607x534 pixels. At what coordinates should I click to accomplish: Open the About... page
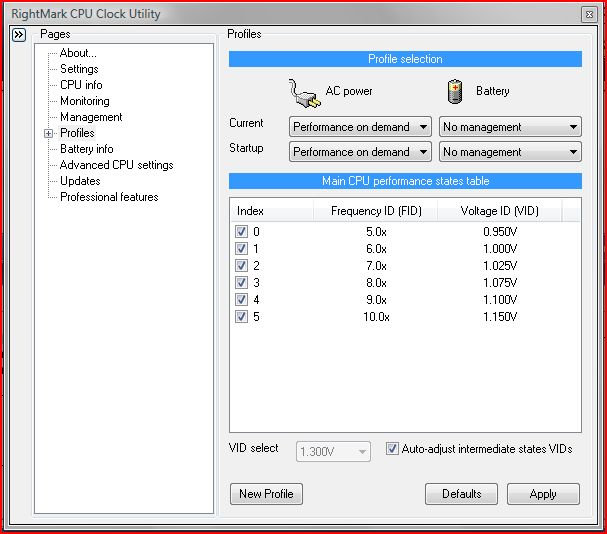[x=78, y=53]
